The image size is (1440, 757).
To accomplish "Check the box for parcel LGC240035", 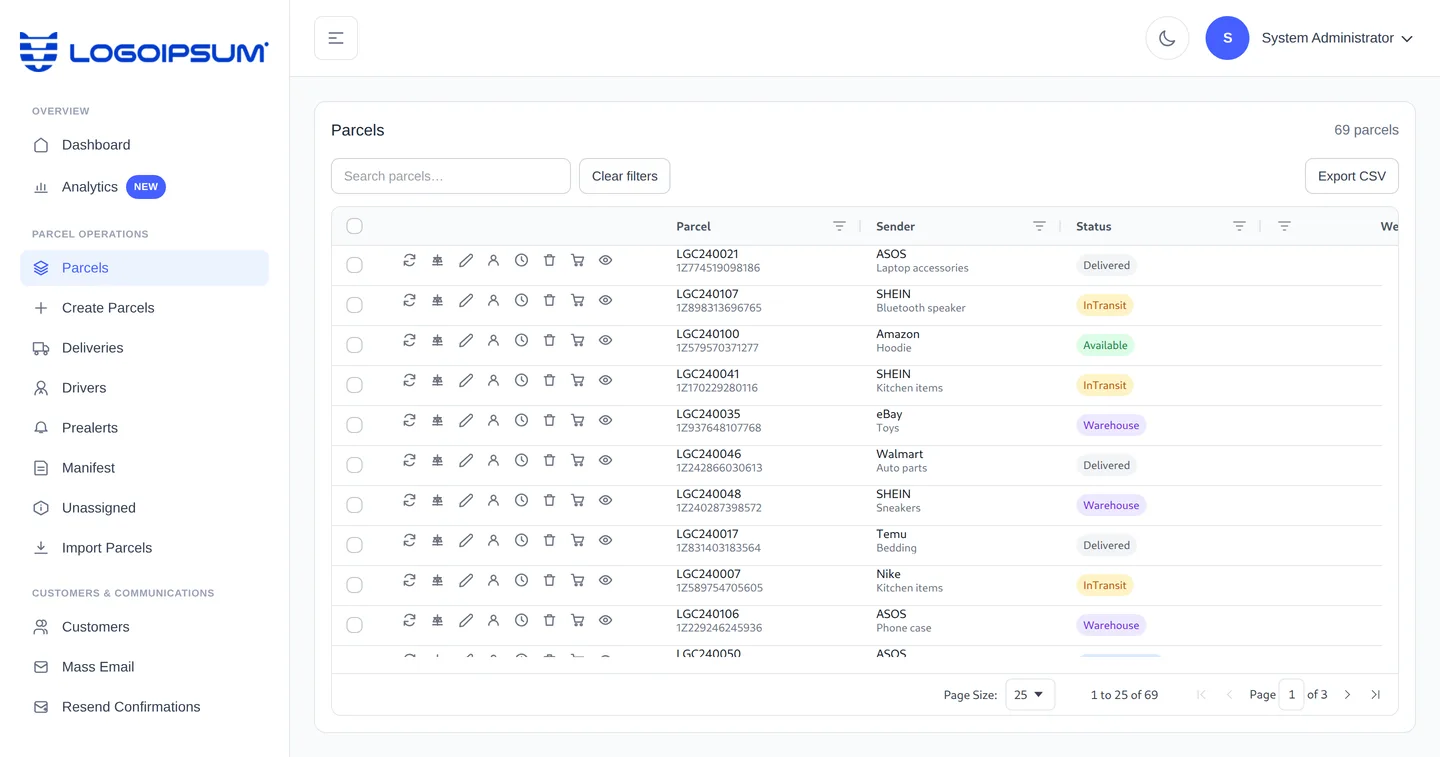I will tap(354, 425).
